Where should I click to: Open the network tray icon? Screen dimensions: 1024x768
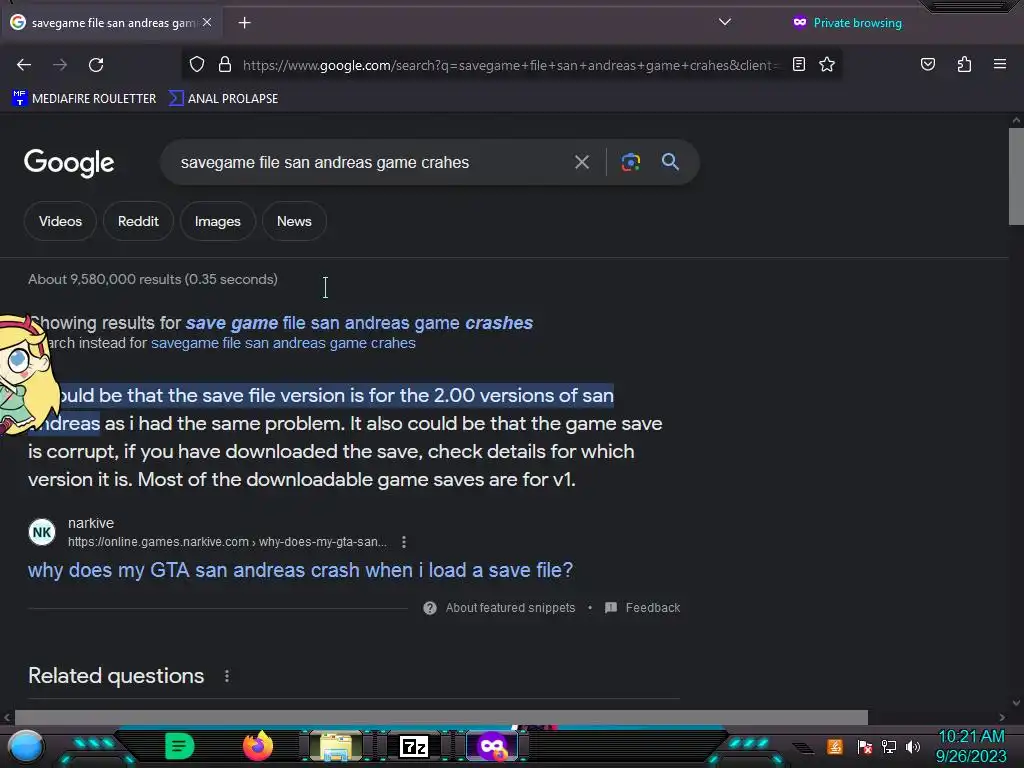tap(889, 746)
